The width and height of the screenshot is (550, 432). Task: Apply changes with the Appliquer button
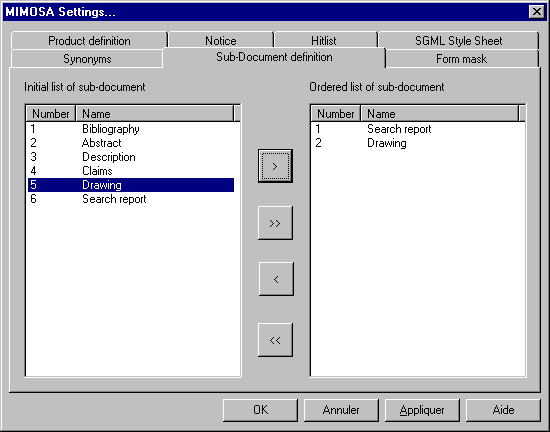coord(422,410)
